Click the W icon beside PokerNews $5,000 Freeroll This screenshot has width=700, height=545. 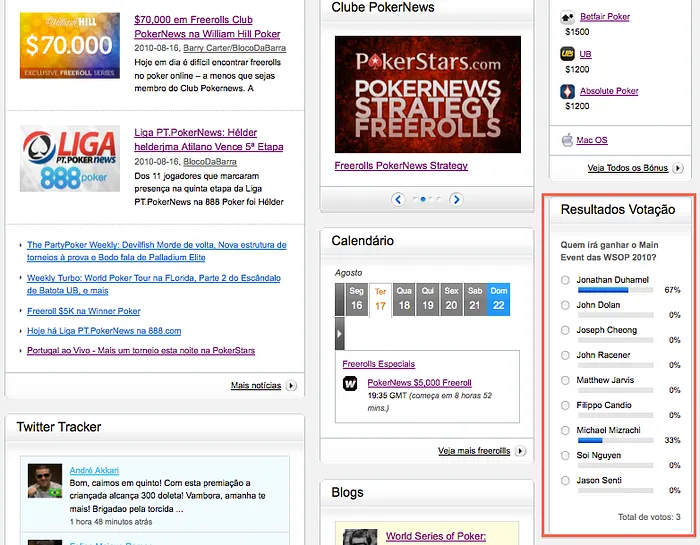(351, 383)
